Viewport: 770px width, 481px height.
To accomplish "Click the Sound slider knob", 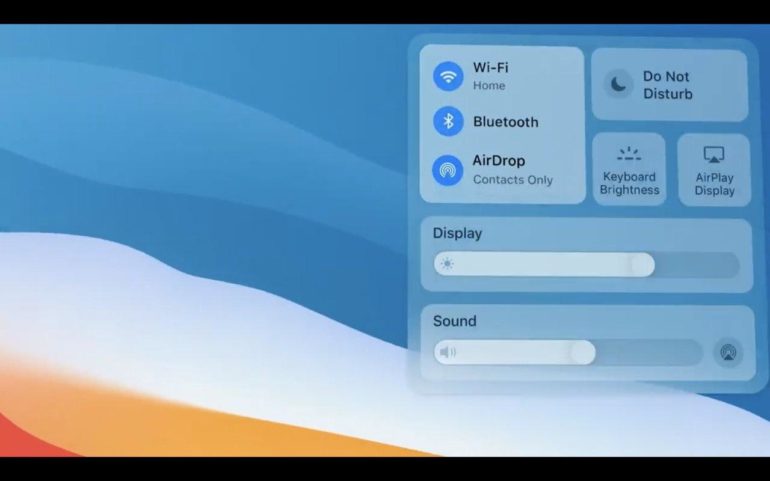I will [583, 352].
